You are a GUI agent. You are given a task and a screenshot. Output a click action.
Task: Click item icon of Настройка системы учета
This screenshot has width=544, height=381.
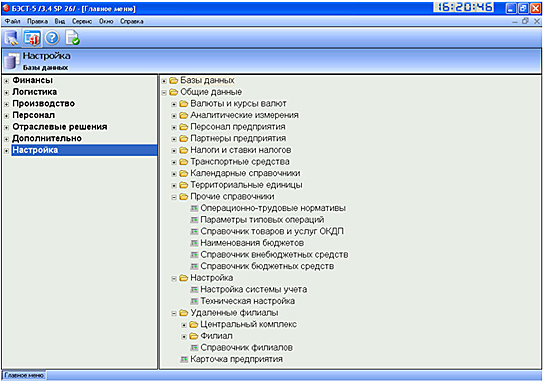(x=194, y=290)
